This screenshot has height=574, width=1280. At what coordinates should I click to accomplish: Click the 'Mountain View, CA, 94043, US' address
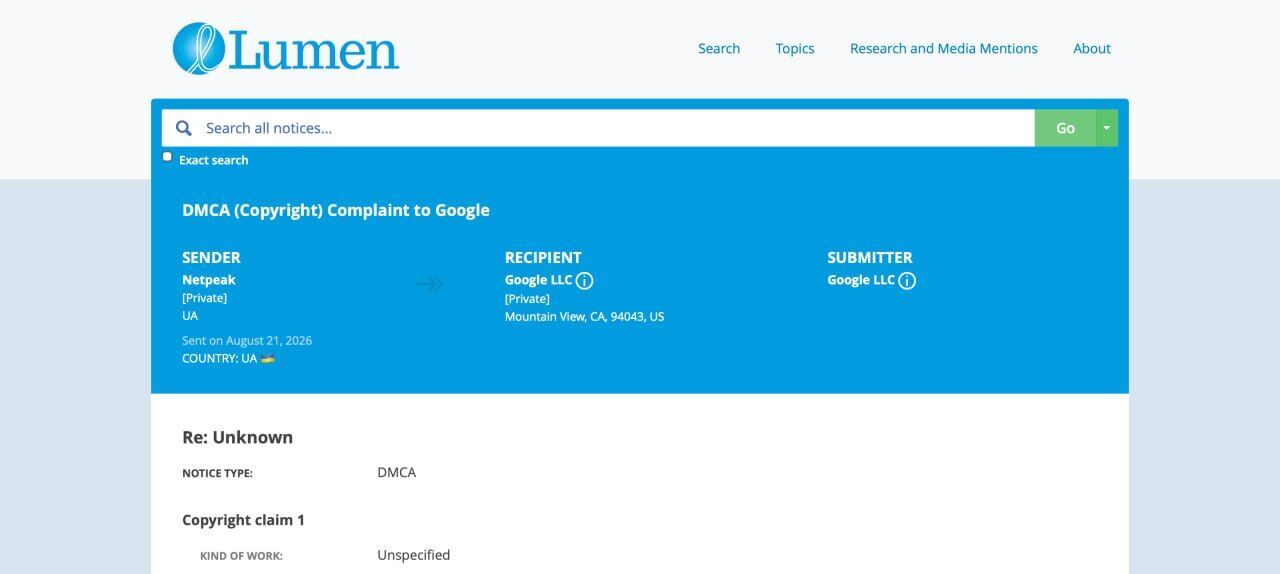click(x=584, y=316)
